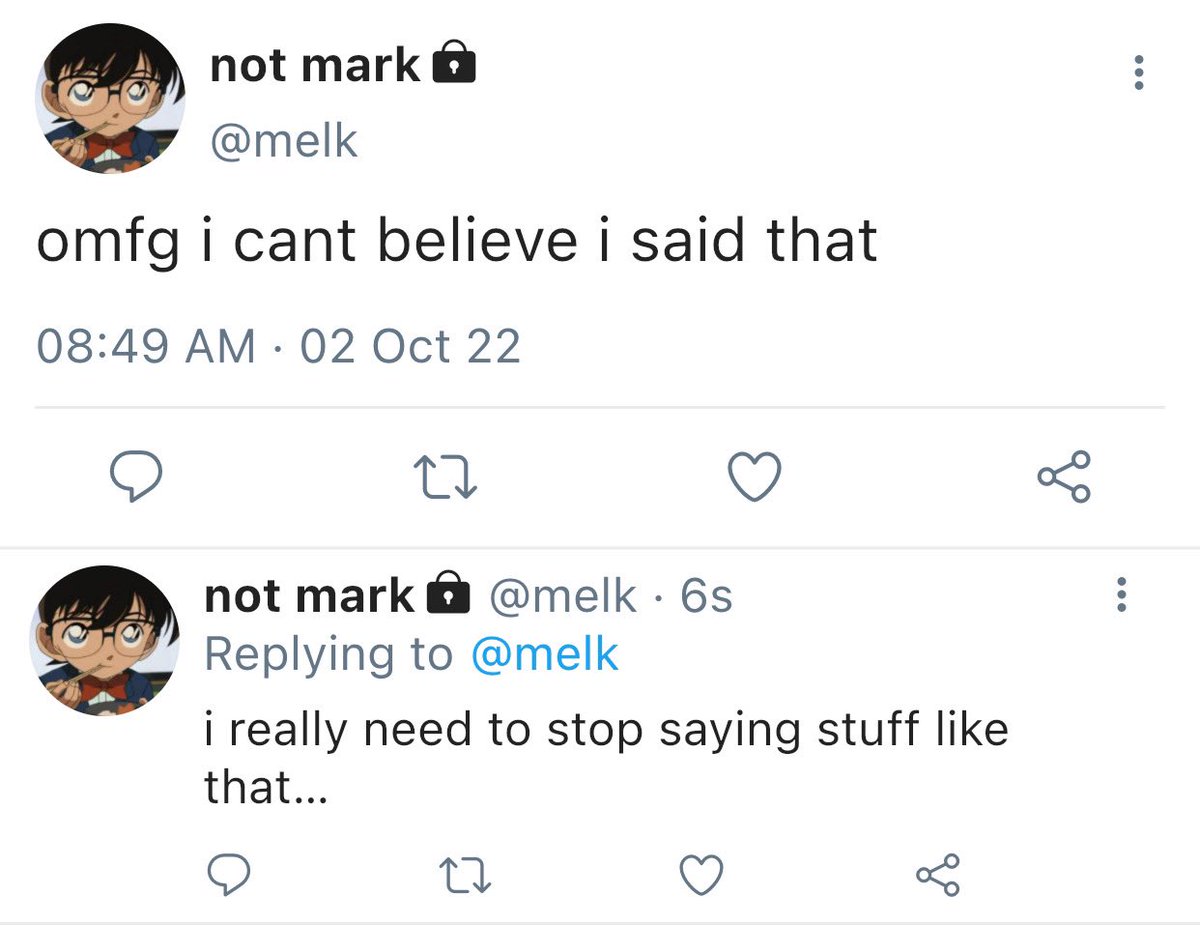Share the reply tweet
Viewport: 1200px width, 925px height.
point(939,875)
